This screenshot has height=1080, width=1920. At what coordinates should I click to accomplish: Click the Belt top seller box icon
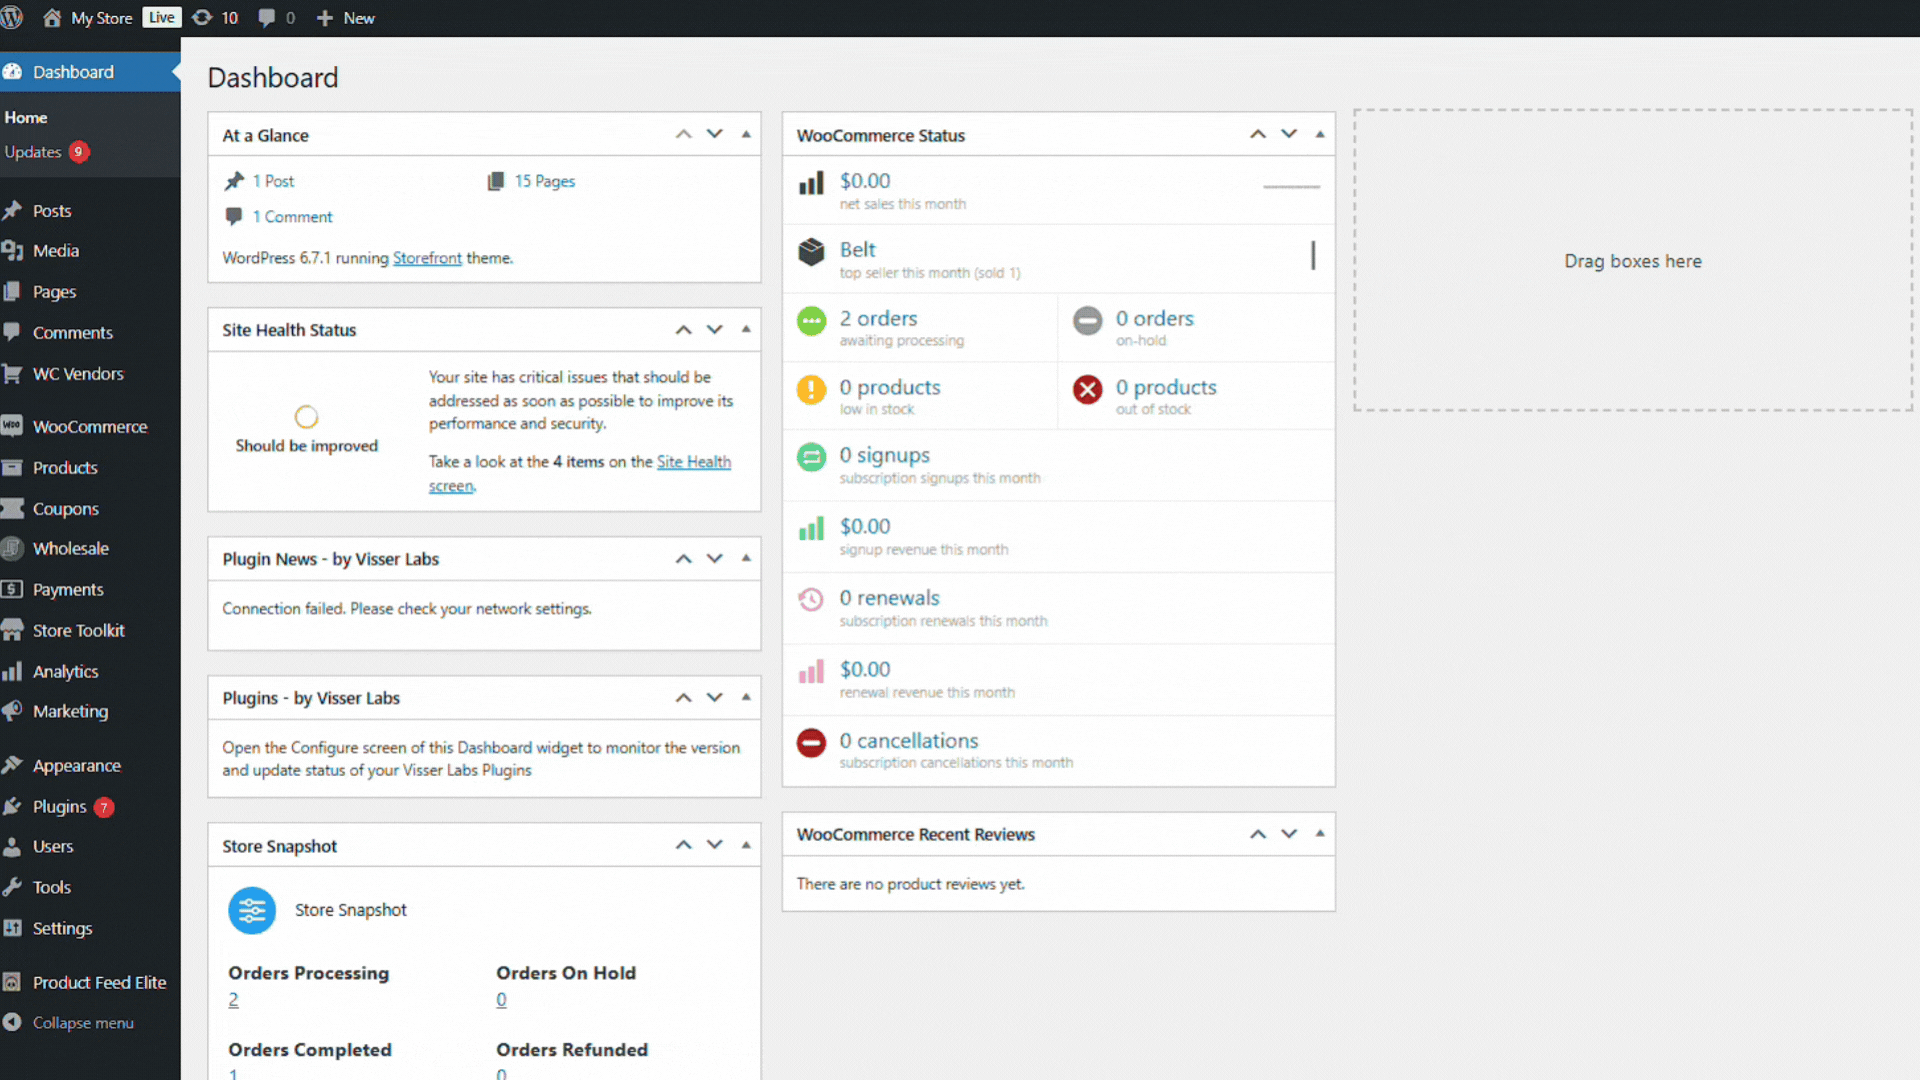pyautogui.click(x=811, y=252)
